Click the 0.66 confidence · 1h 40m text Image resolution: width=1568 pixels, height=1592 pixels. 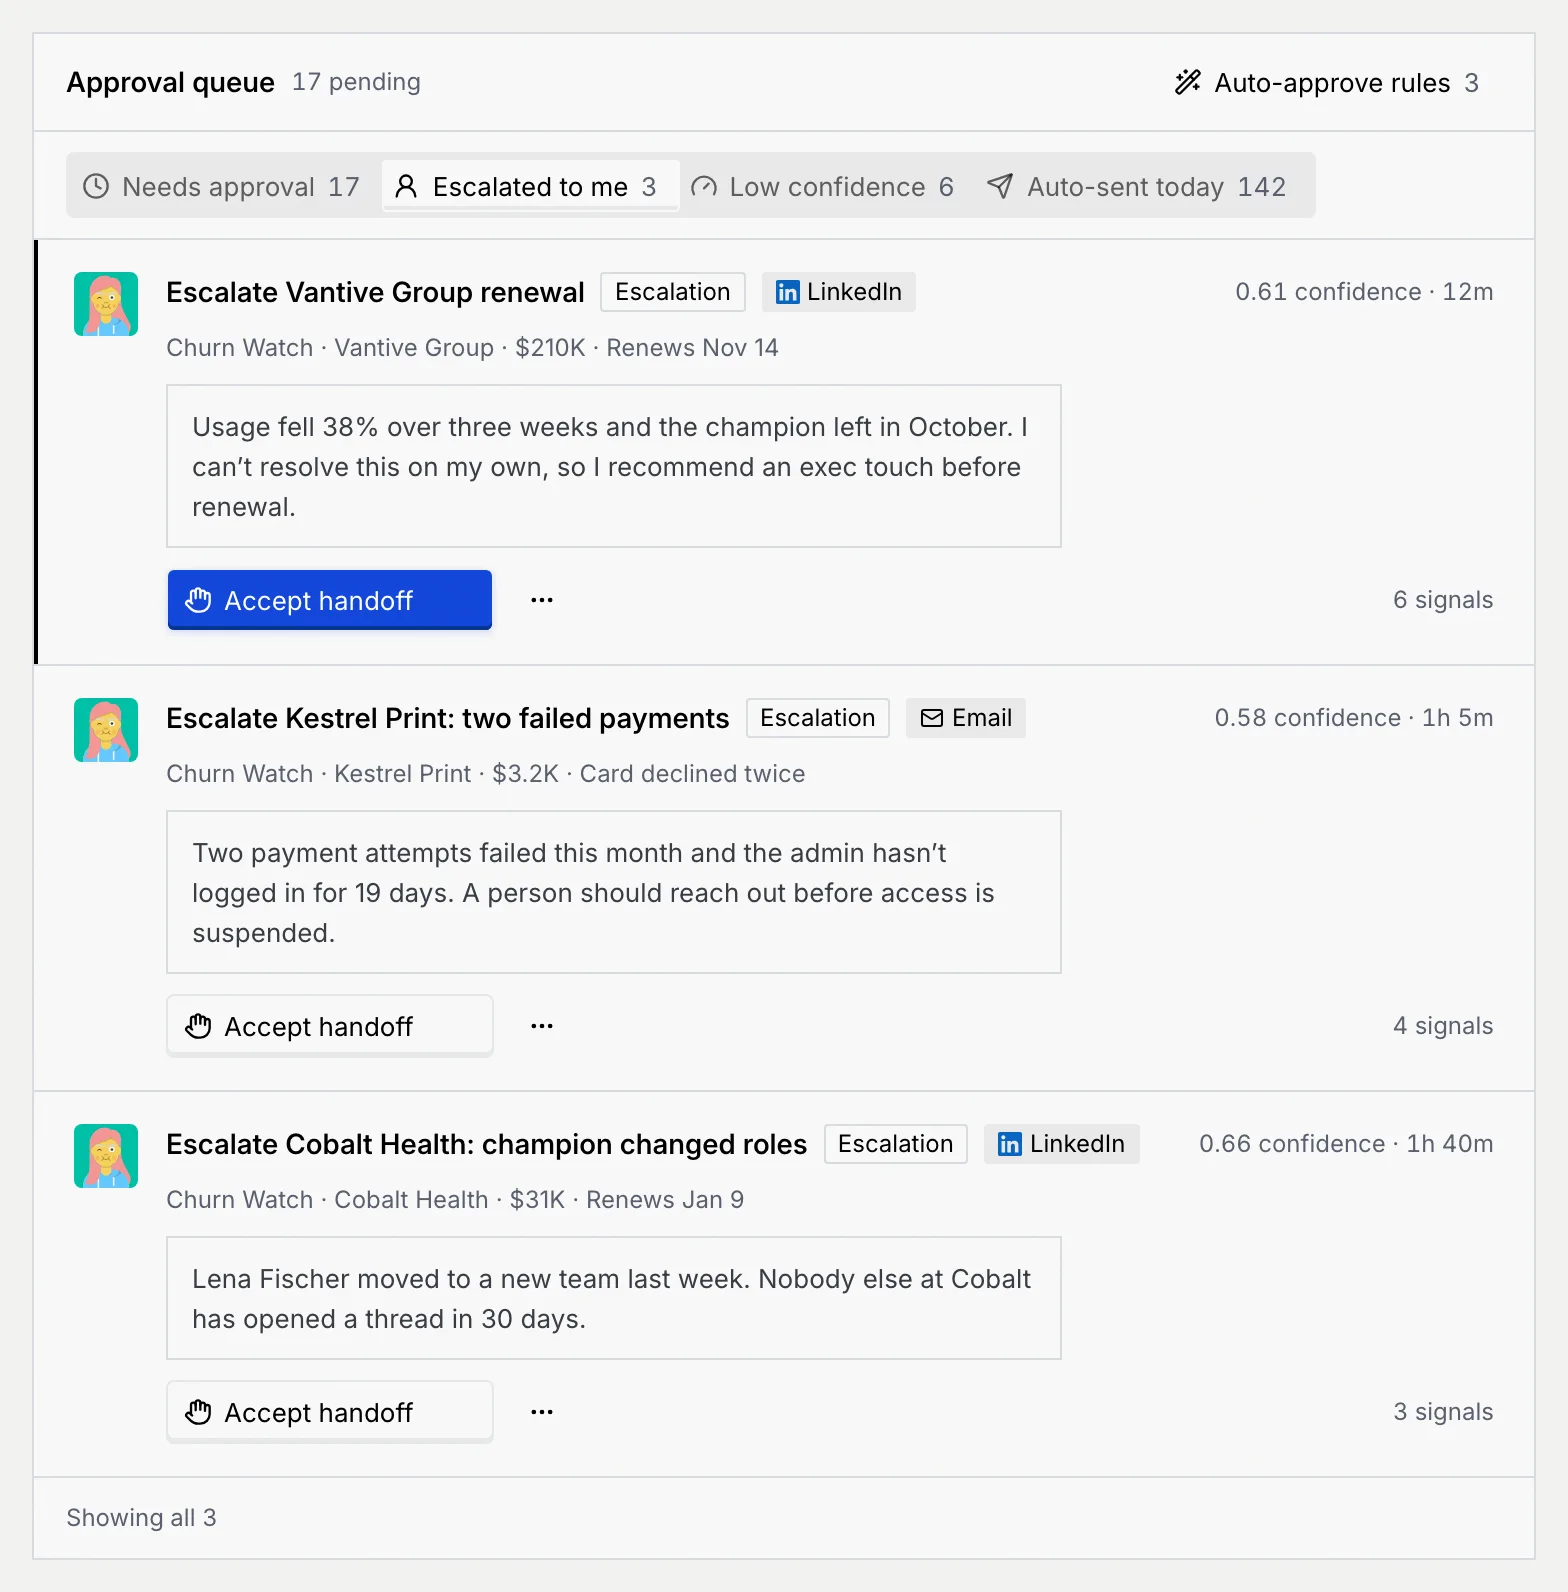1346,1144
